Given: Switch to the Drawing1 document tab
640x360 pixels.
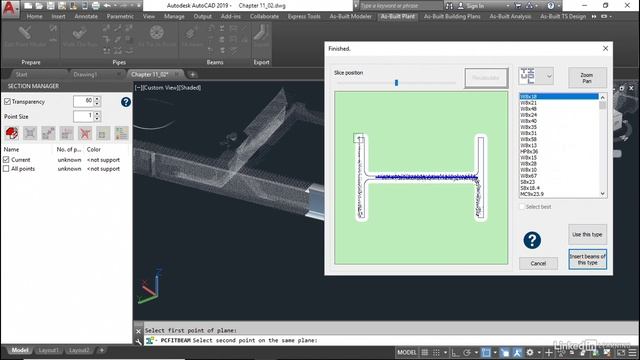Looking at the screenshot, I should 85,74.
